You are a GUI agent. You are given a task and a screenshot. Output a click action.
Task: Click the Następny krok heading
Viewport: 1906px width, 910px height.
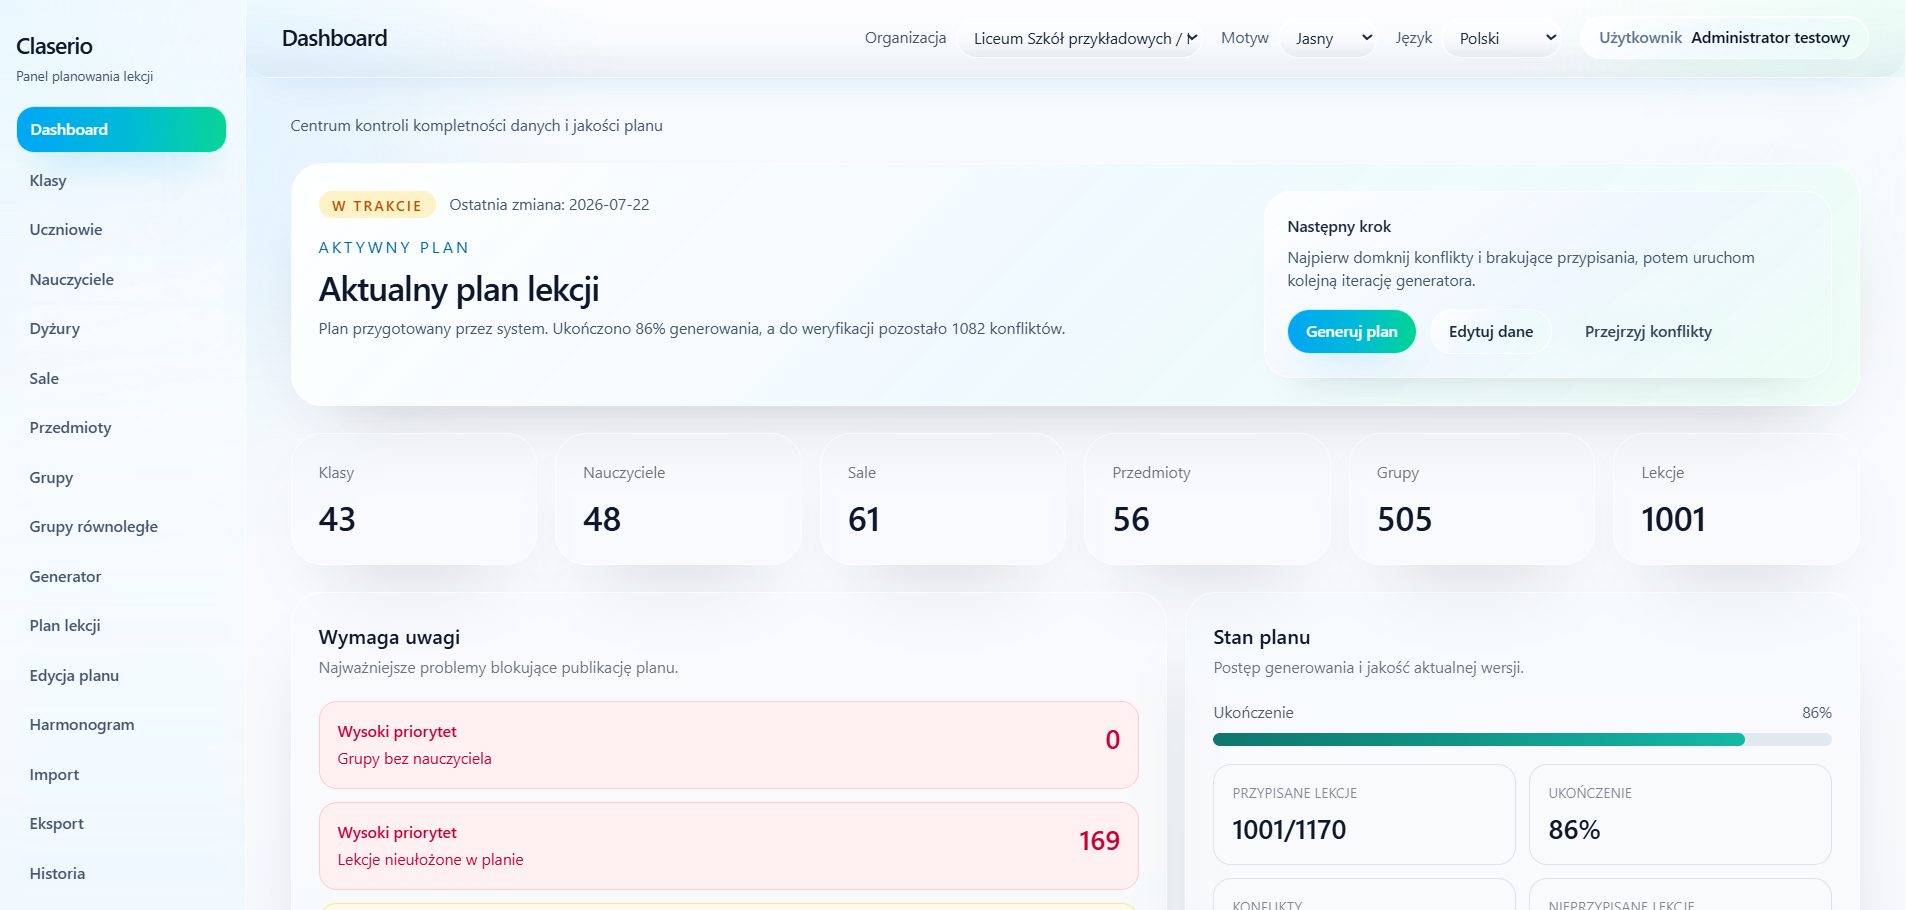pos(1339,227)
